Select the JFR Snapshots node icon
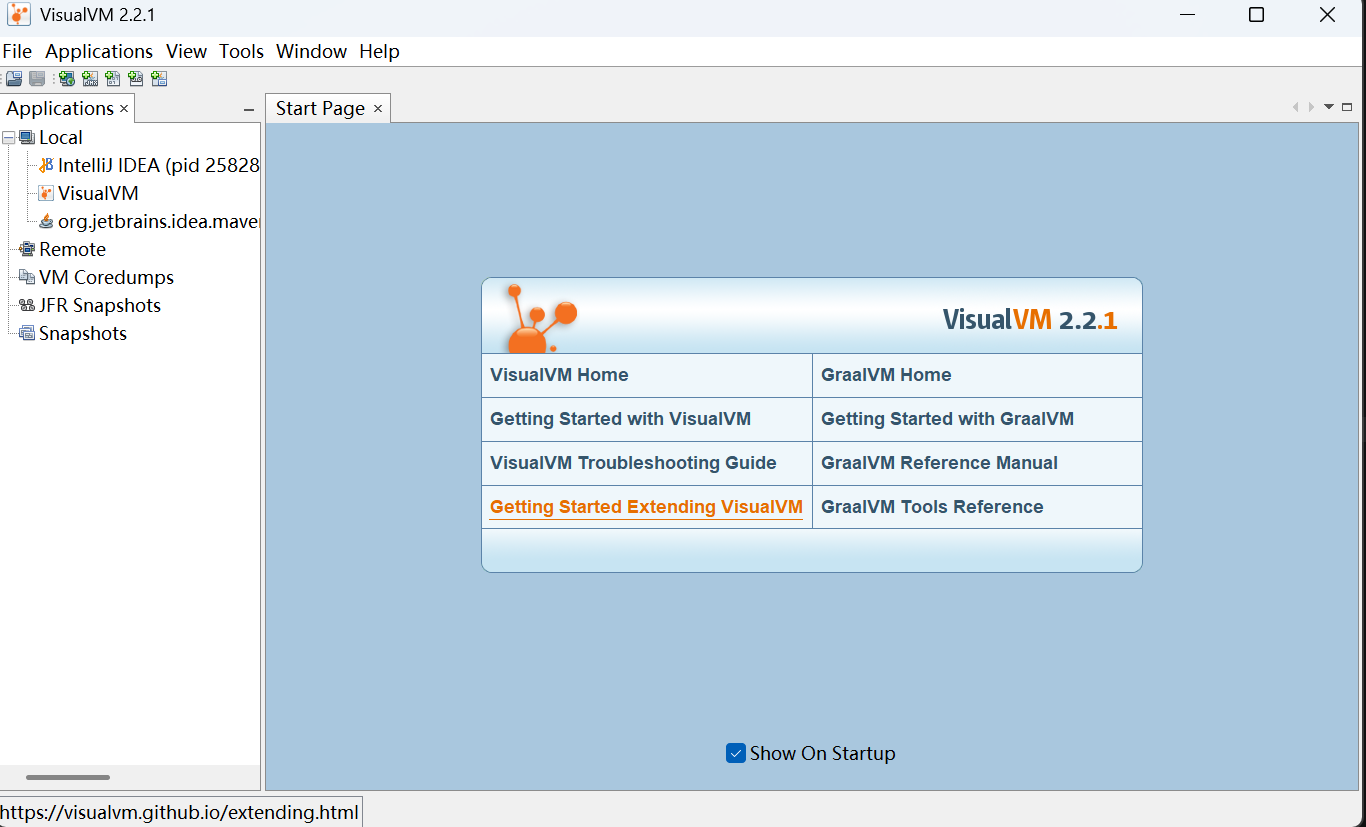1366x827 pixels. [27, 306]
